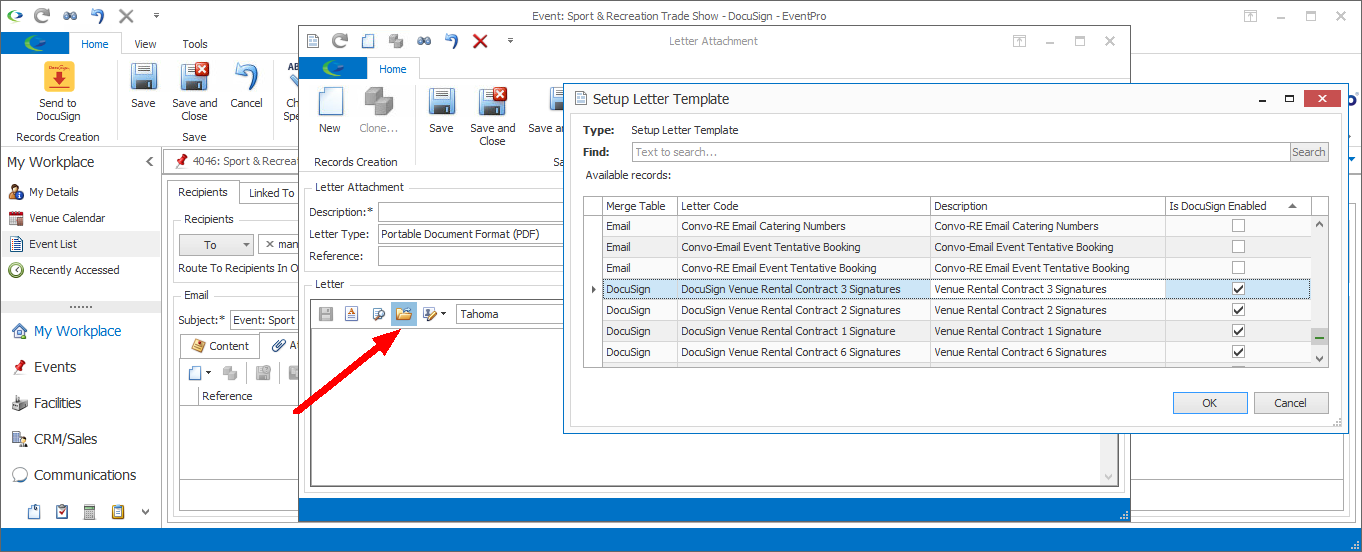
Task: Expand the sidebar bottom overflow chevron
Action: click(145, 512)
